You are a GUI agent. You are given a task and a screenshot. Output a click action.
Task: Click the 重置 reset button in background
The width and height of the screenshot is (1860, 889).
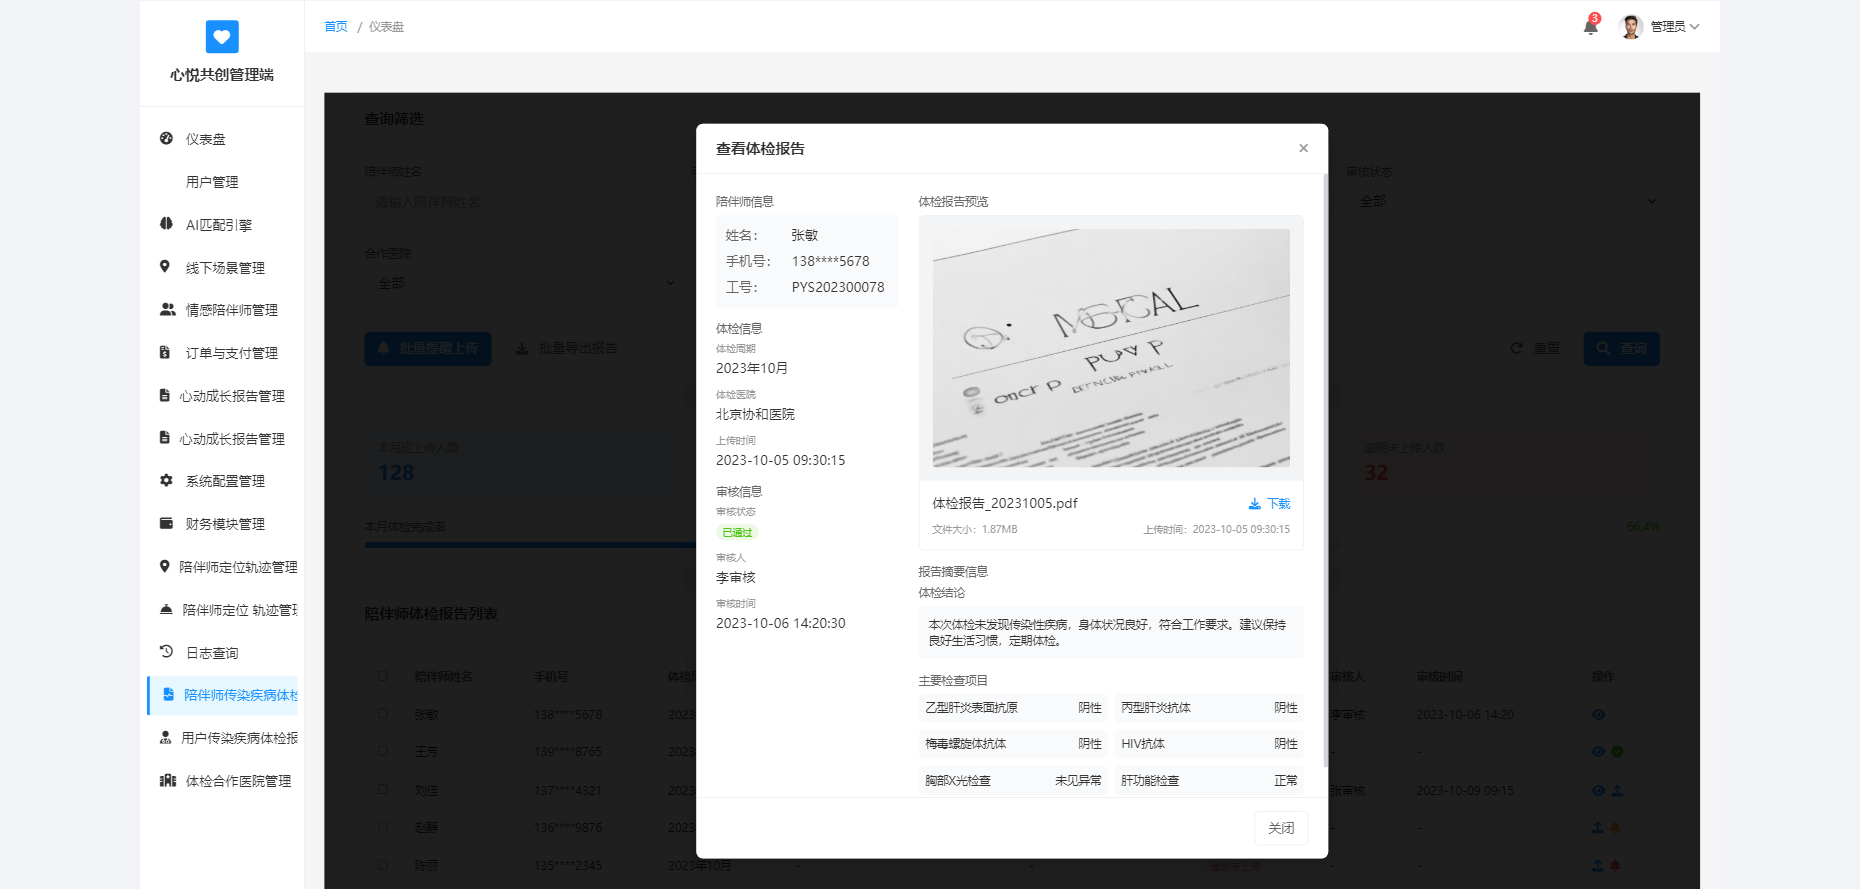[x=1535, y=348]
